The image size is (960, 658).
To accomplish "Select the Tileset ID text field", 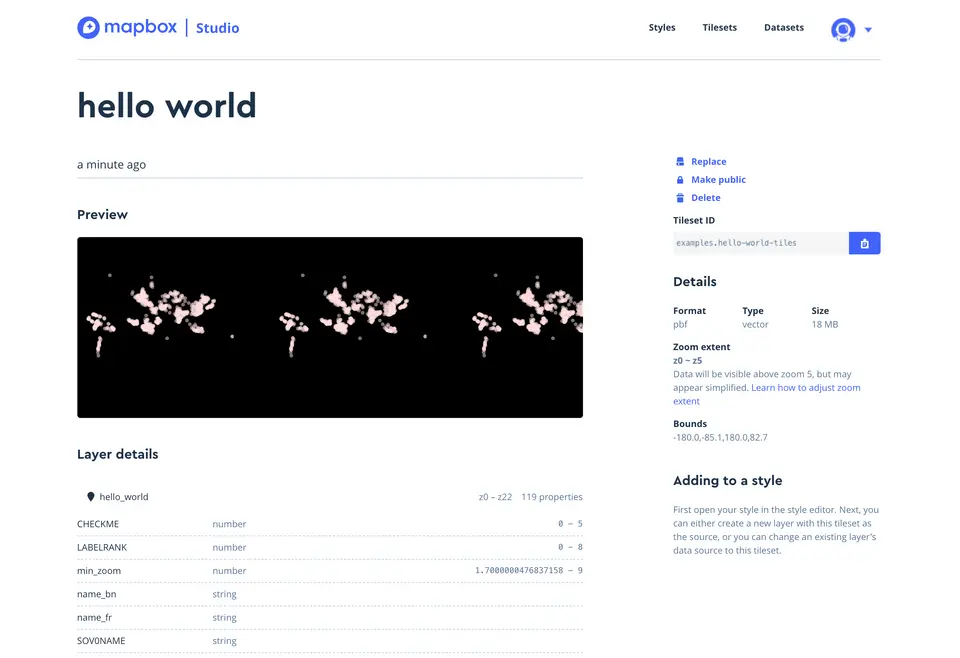I will pyautogui.click(x=760, y=243).
